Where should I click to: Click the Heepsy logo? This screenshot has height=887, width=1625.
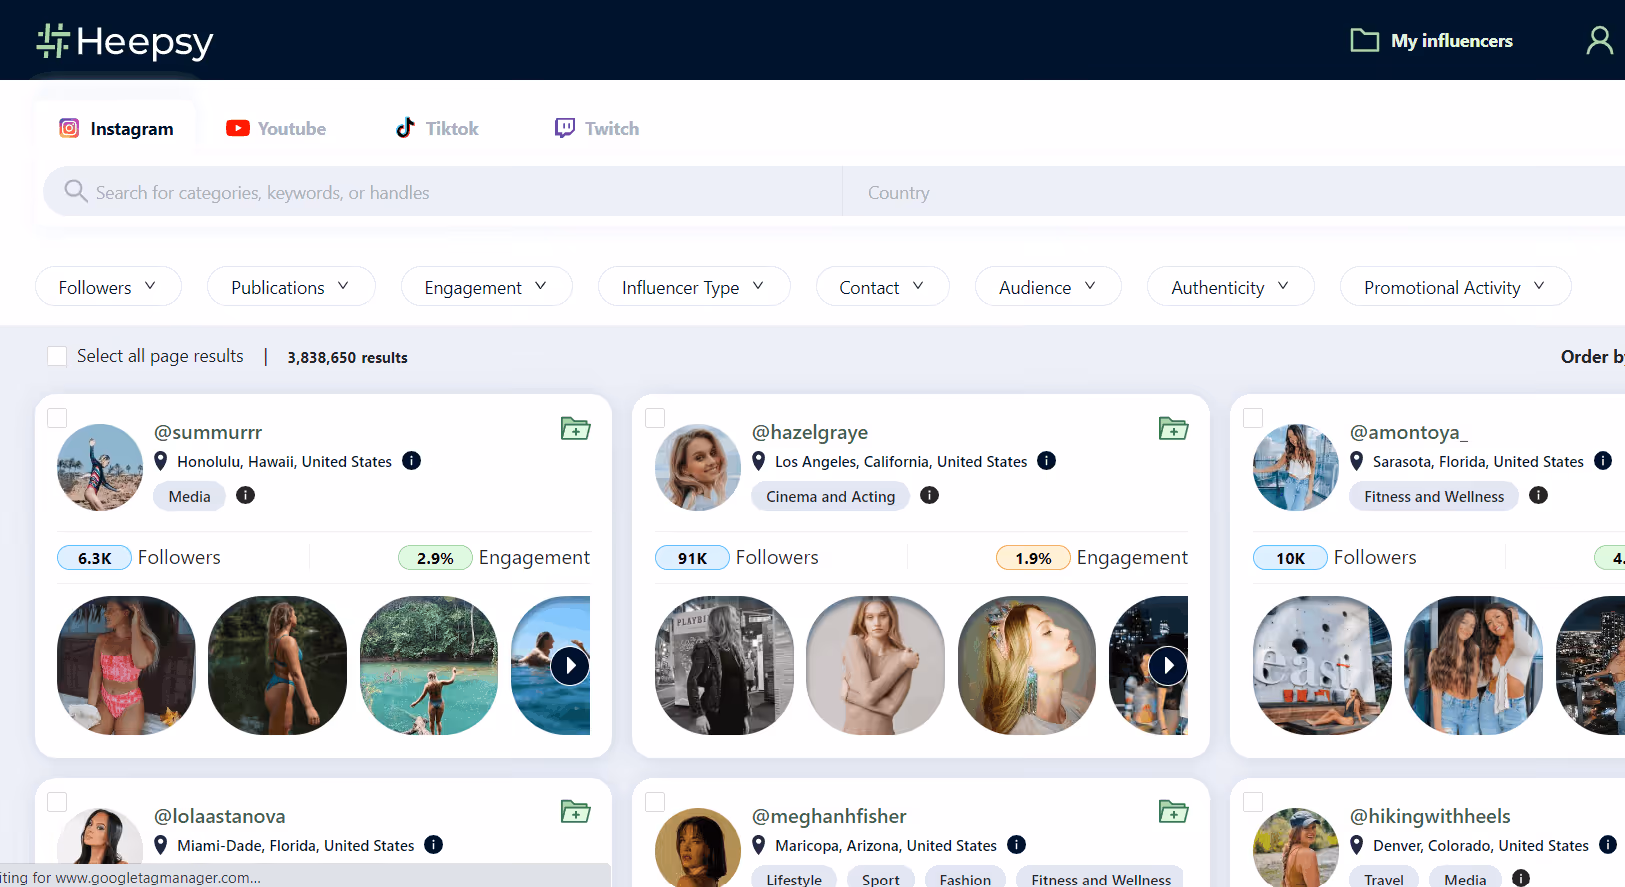pos(125,41)
